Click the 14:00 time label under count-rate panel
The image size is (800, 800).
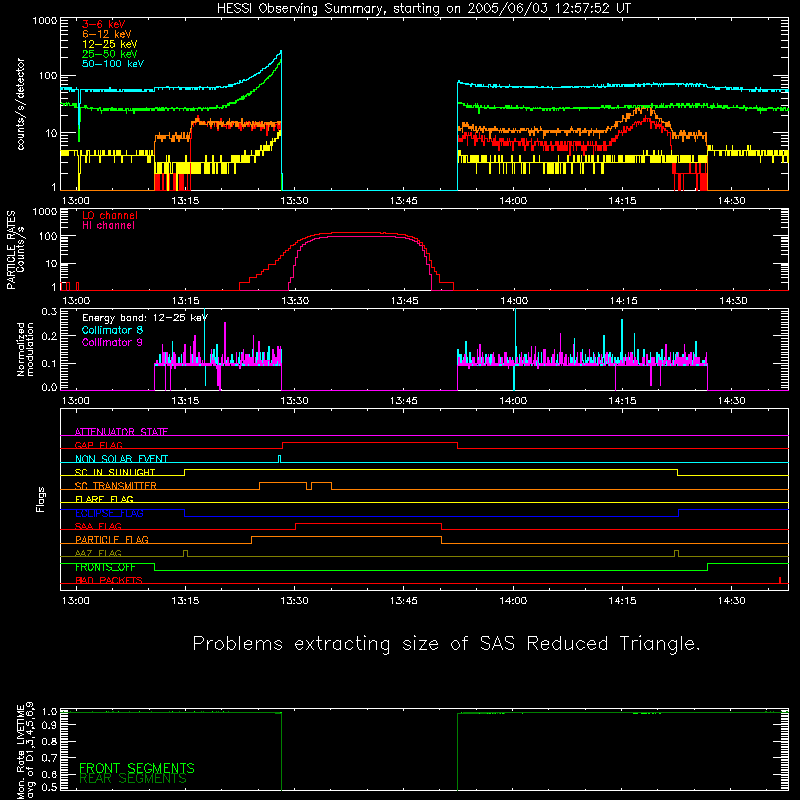click(513, 201)
